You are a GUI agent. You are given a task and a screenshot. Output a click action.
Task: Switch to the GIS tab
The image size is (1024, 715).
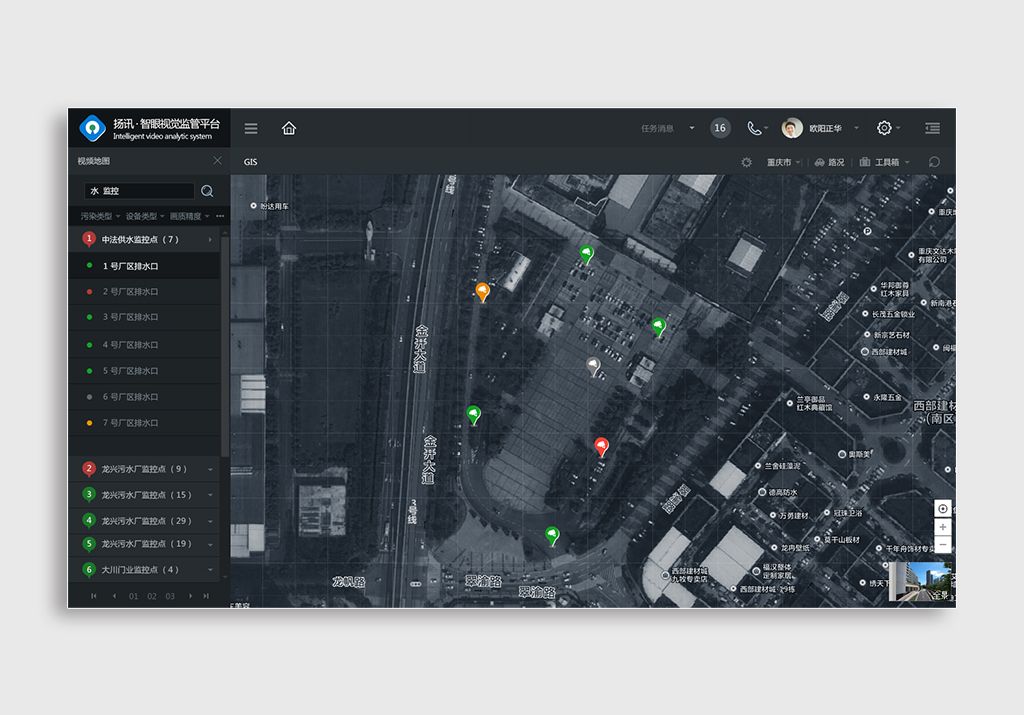[x=251, y=162]
